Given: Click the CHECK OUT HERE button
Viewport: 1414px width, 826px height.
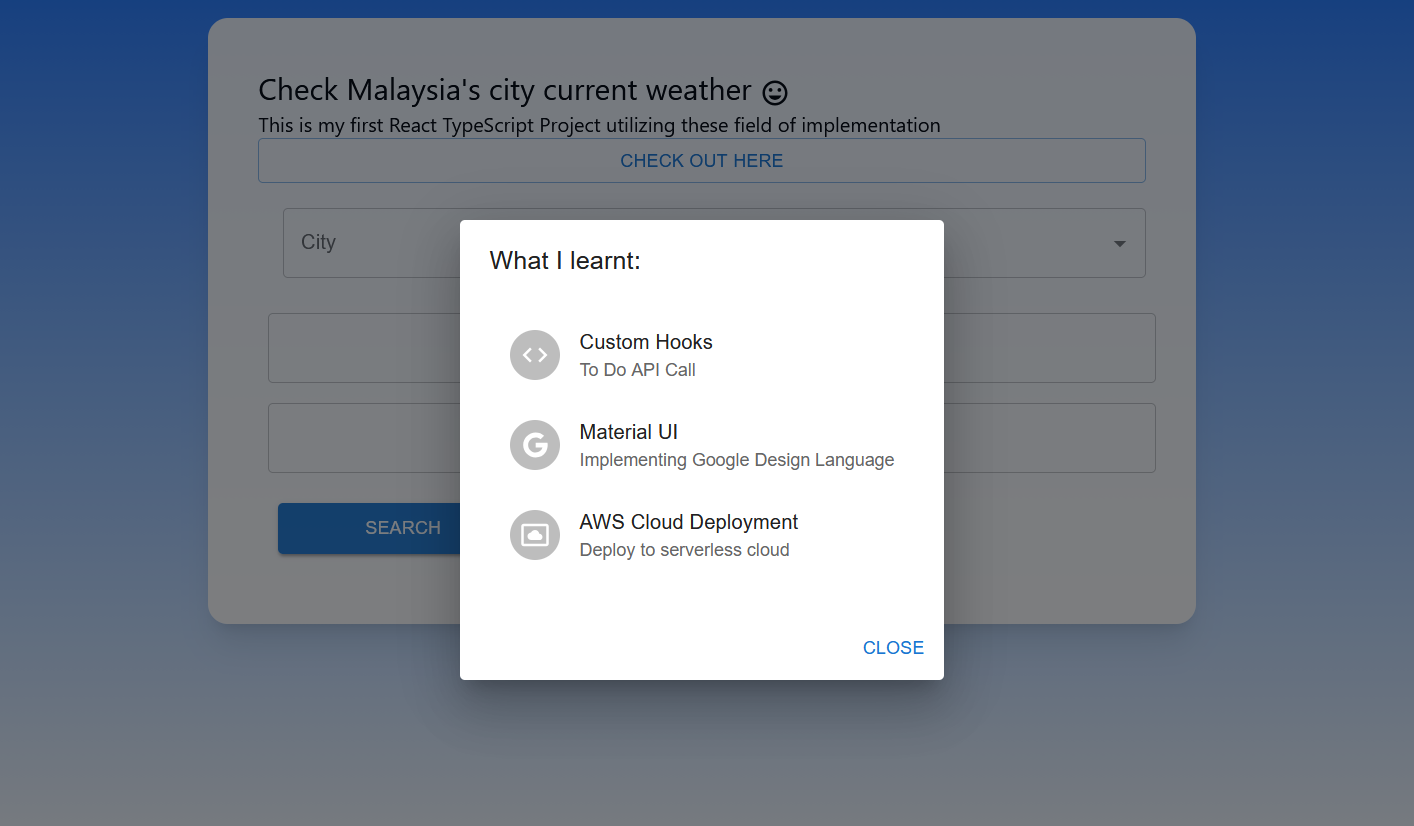Looking at the screenshot, I should pos(702,160).
